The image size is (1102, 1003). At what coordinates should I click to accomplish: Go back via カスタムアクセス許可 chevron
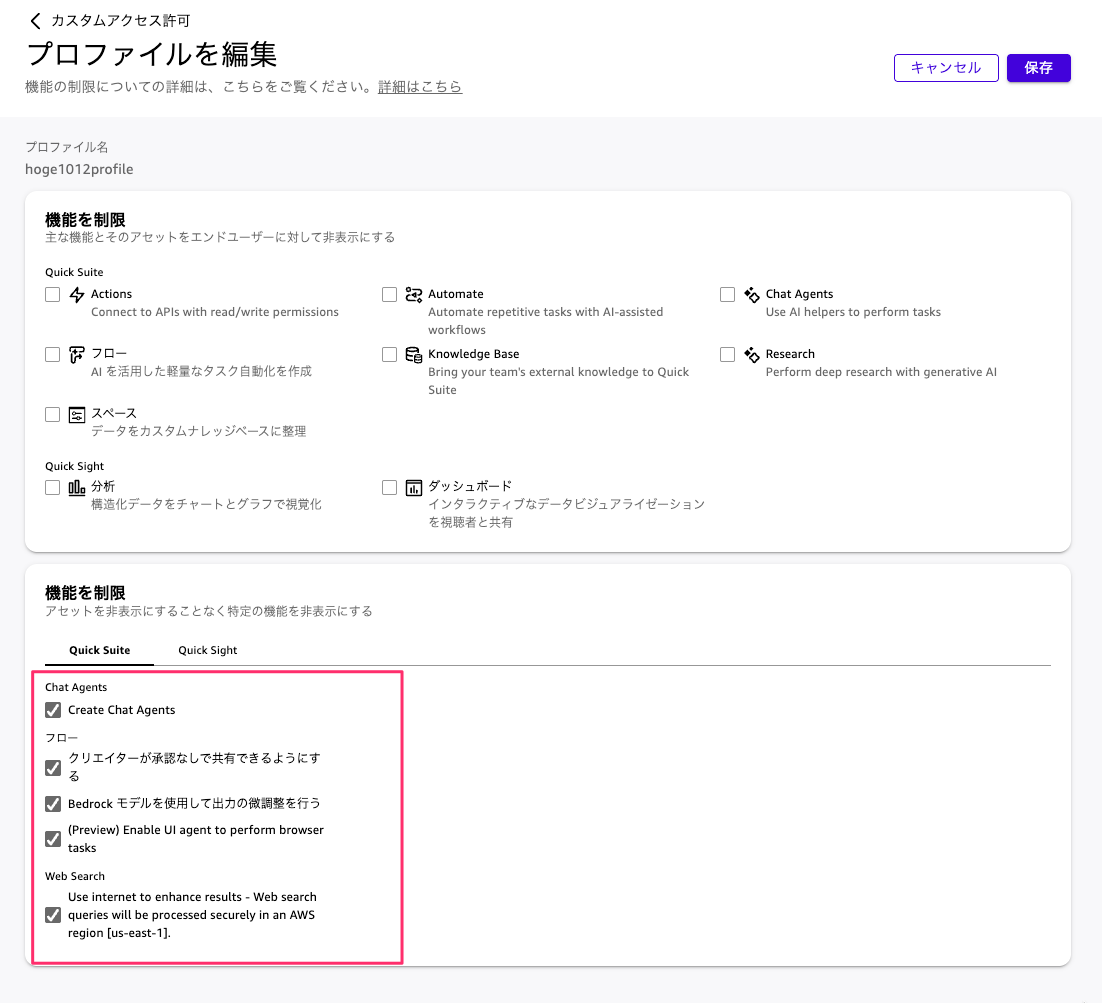pos(36,21)
